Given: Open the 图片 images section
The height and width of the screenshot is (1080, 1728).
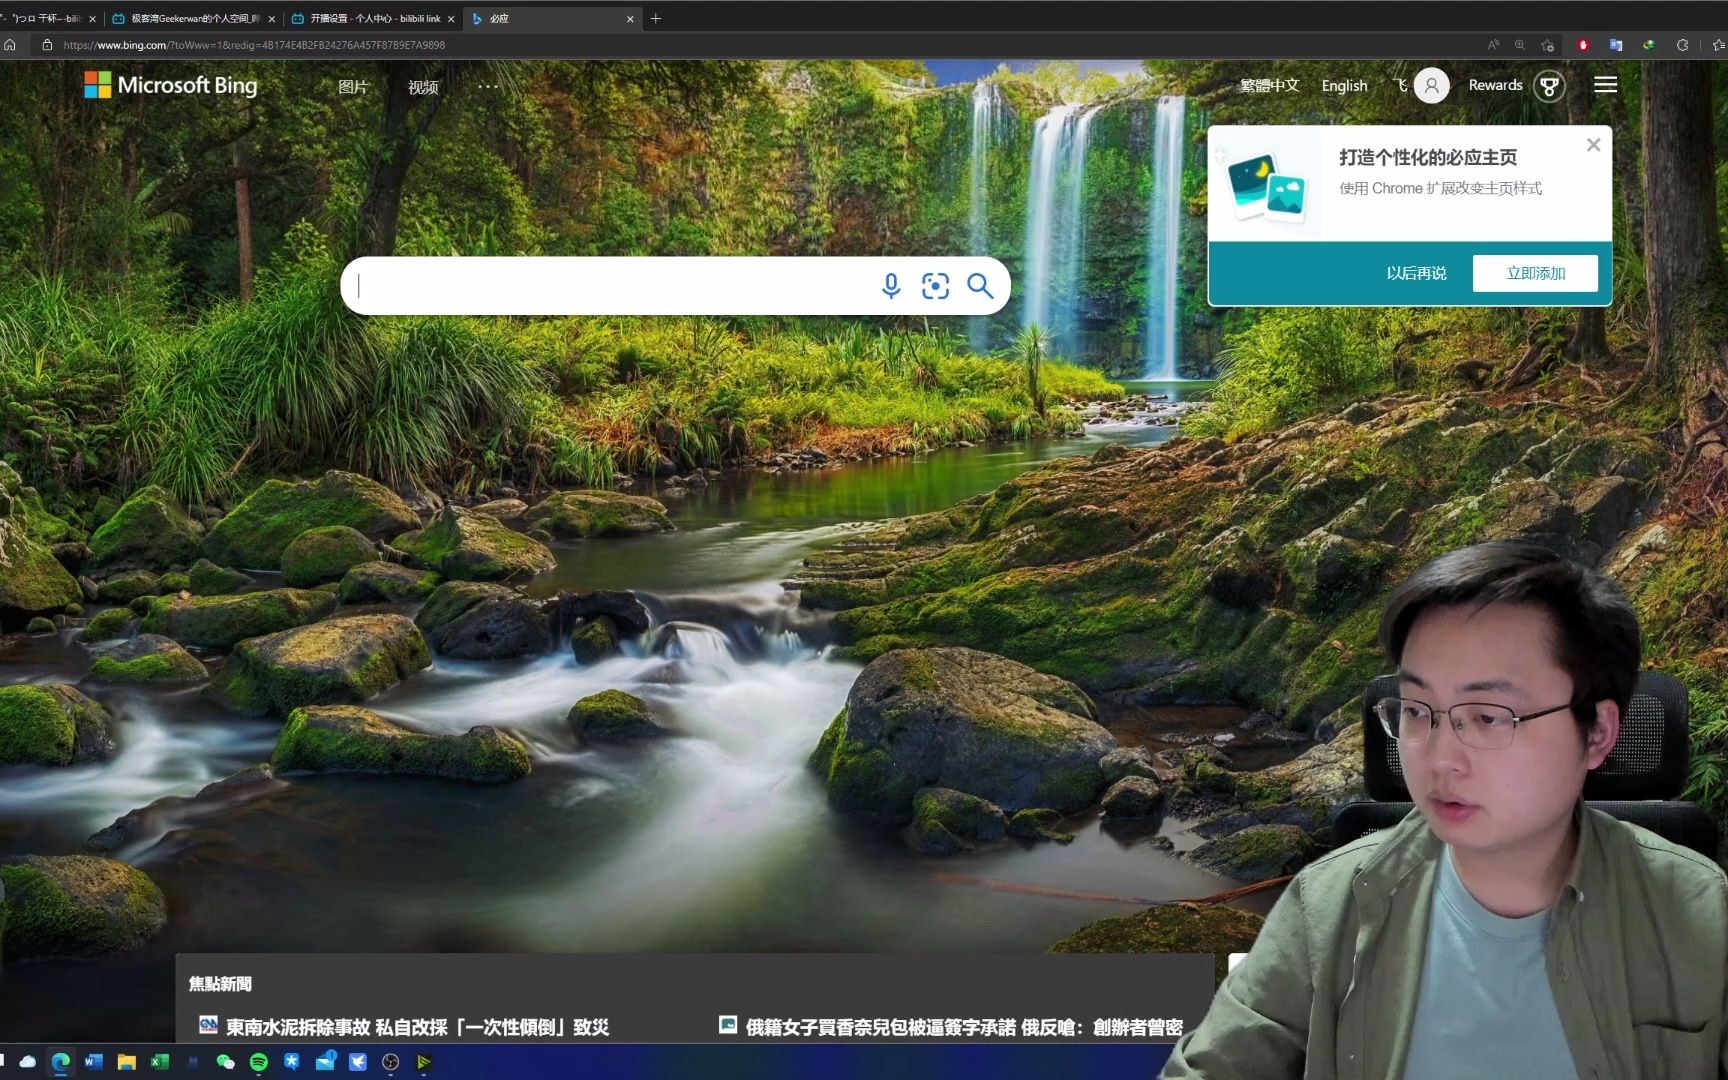Looking at the screenshot, I should pos(353,87).
